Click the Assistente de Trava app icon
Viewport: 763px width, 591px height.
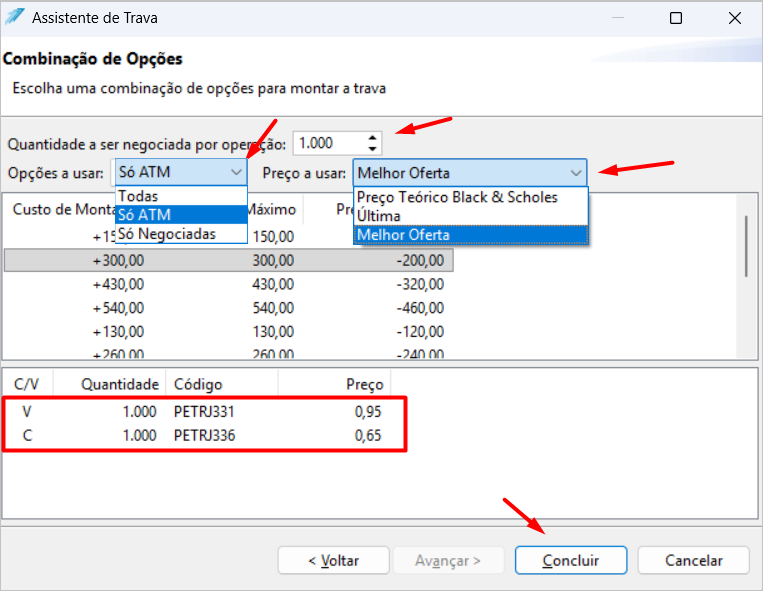click(x=14, y=17)
